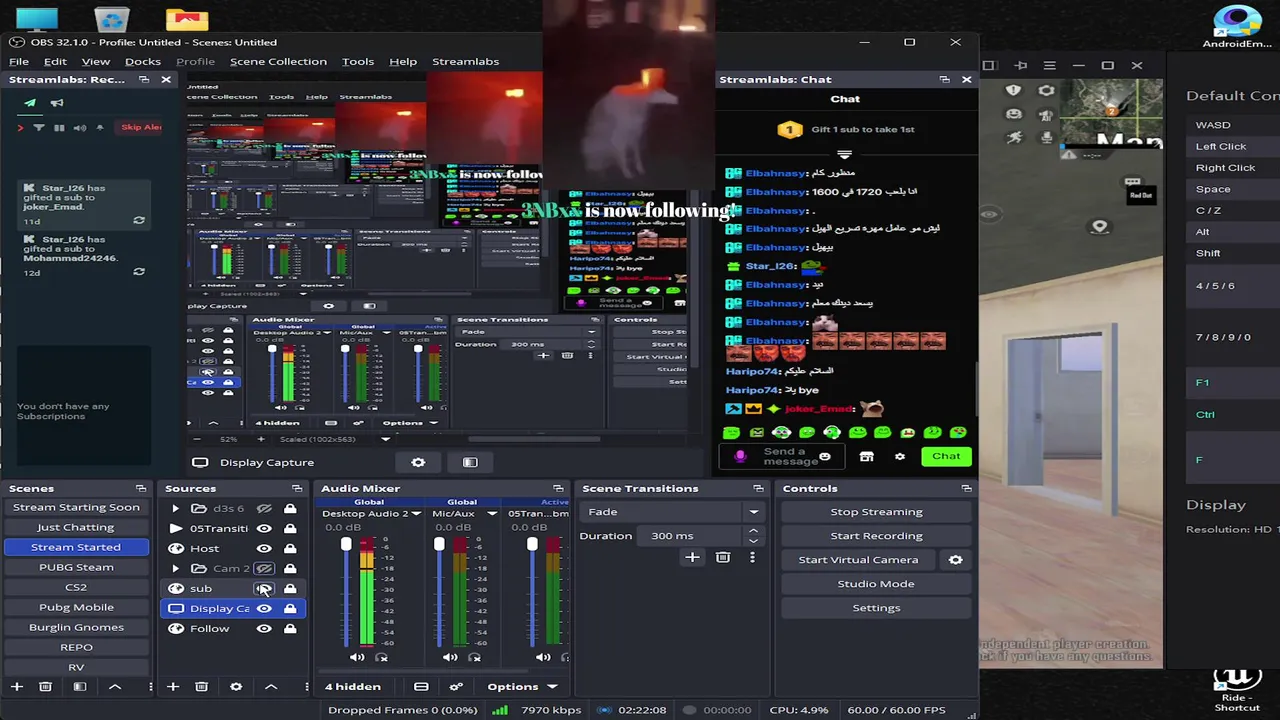Screen dimensions: 1280x720
Task: Adjust Mic/Aux volume slider handle
Action: pos(439,544)
